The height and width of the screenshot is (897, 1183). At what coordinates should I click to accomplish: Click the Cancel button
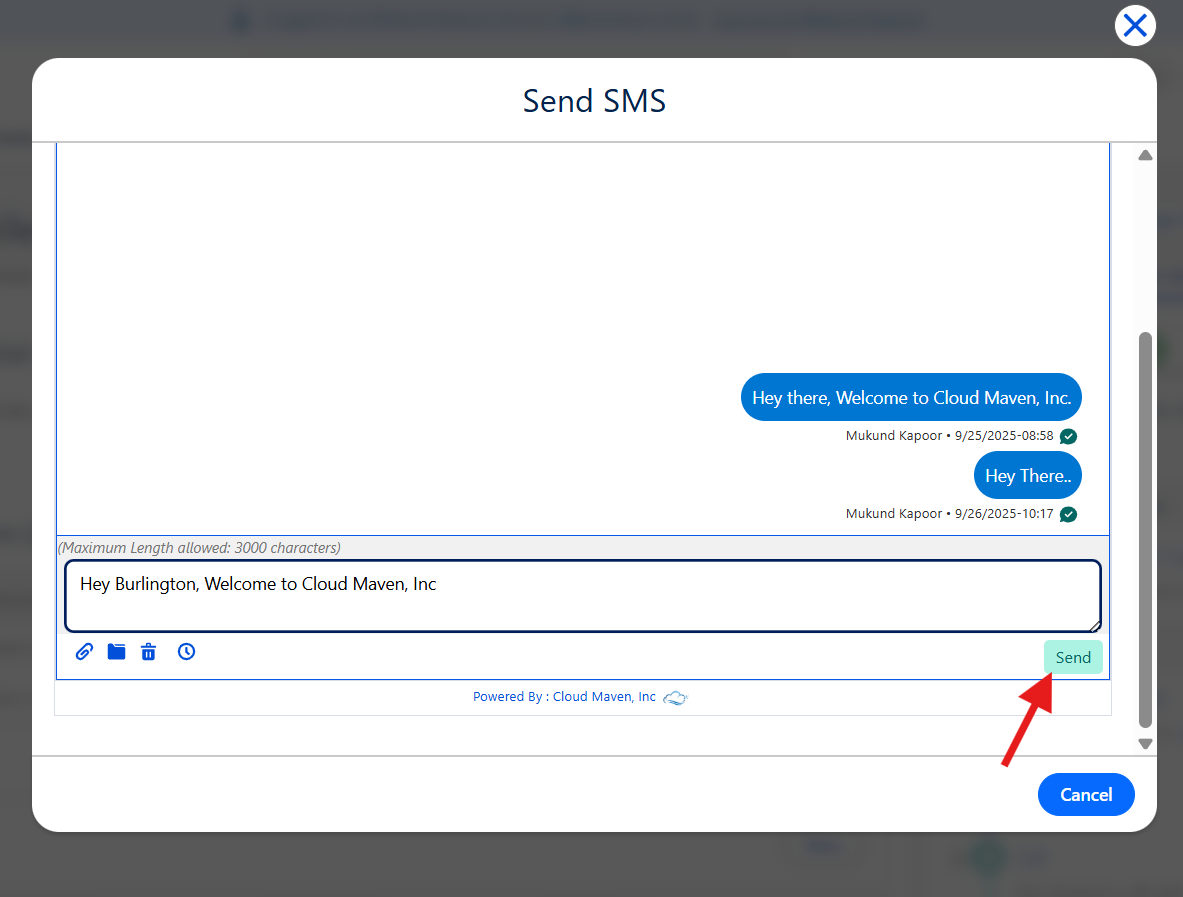point(1086,794)
